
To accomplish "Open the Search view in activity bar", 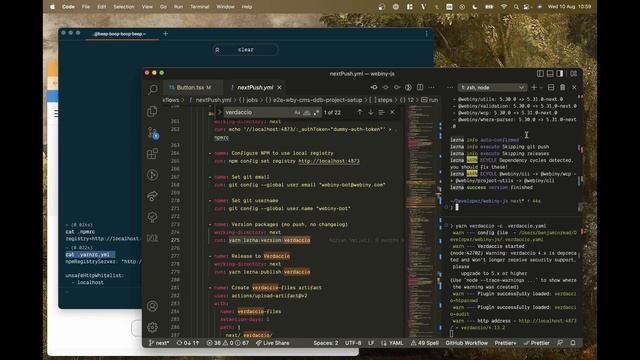I will (153, 89).
